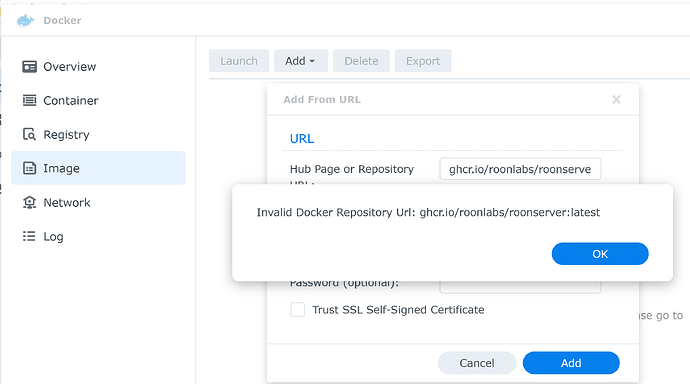
Task: Select the Overview sidebar icon
Action: pos(29,67)
